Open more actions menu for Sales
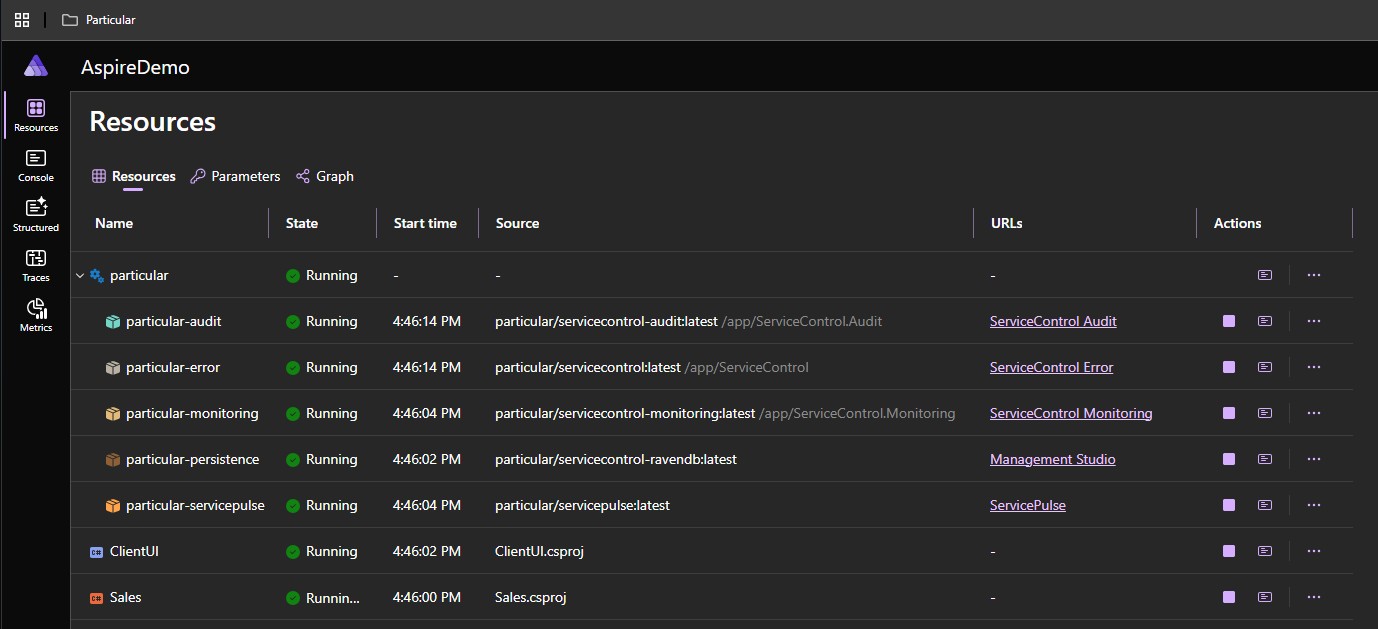The image size is (1378, 629). [x=1314, y=597]
